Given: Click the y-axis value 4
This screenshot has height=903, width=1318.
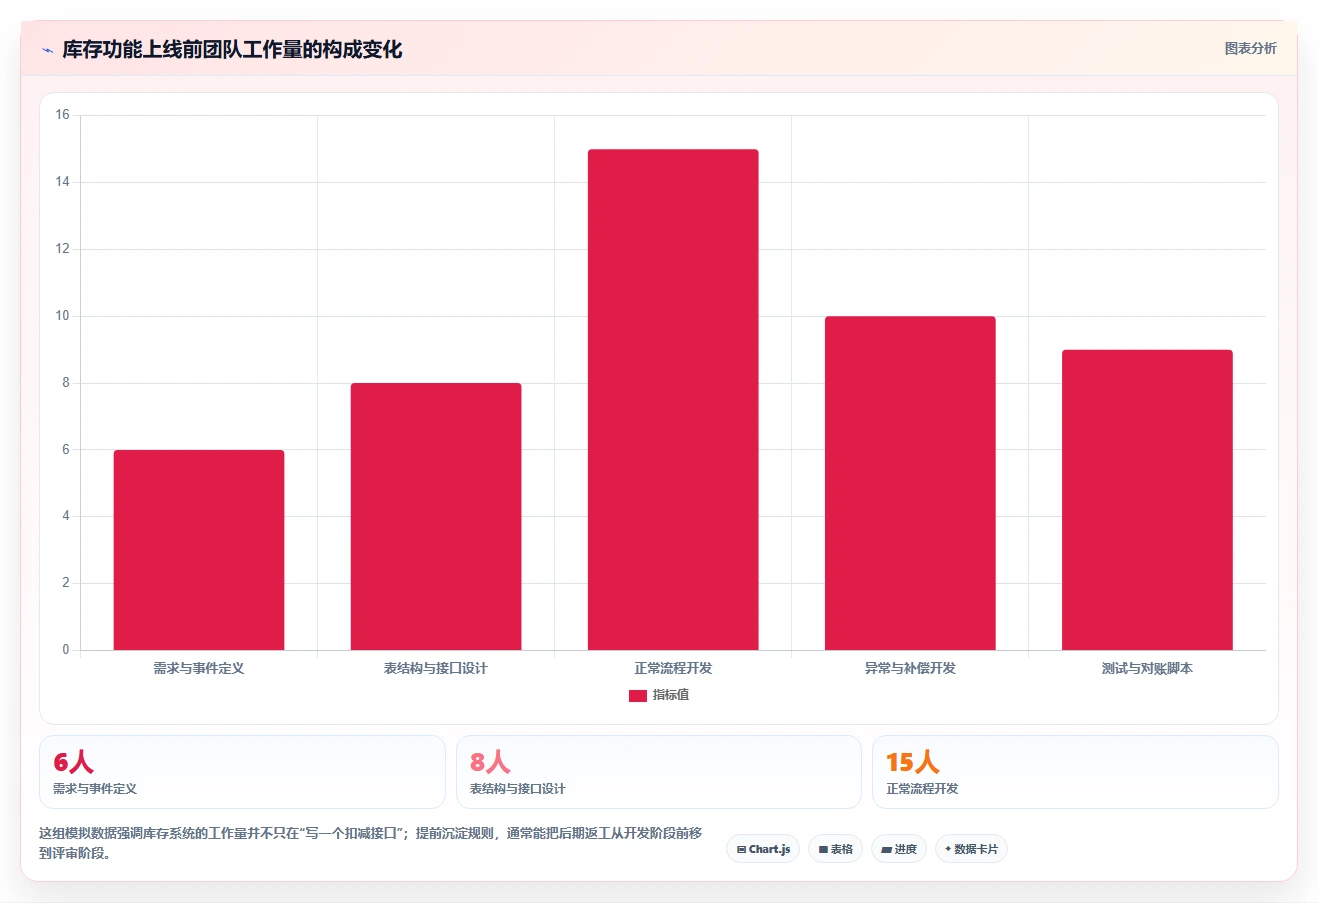Looking at the screenshot, I should 66,516.
